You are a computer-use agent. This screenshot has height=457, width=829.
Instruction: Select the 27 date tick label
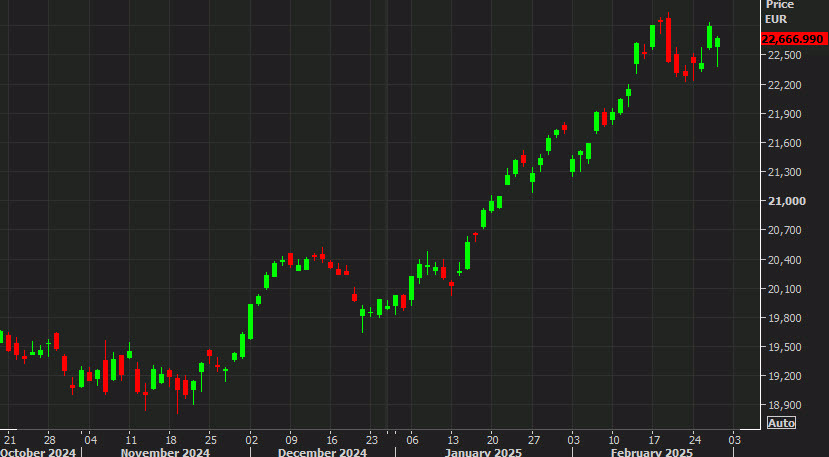tap(534, 440)
